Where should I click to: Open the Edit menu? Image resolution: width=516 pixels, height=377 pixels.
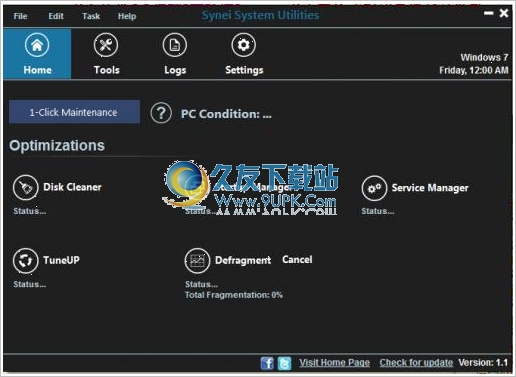[x=56, y=16]
